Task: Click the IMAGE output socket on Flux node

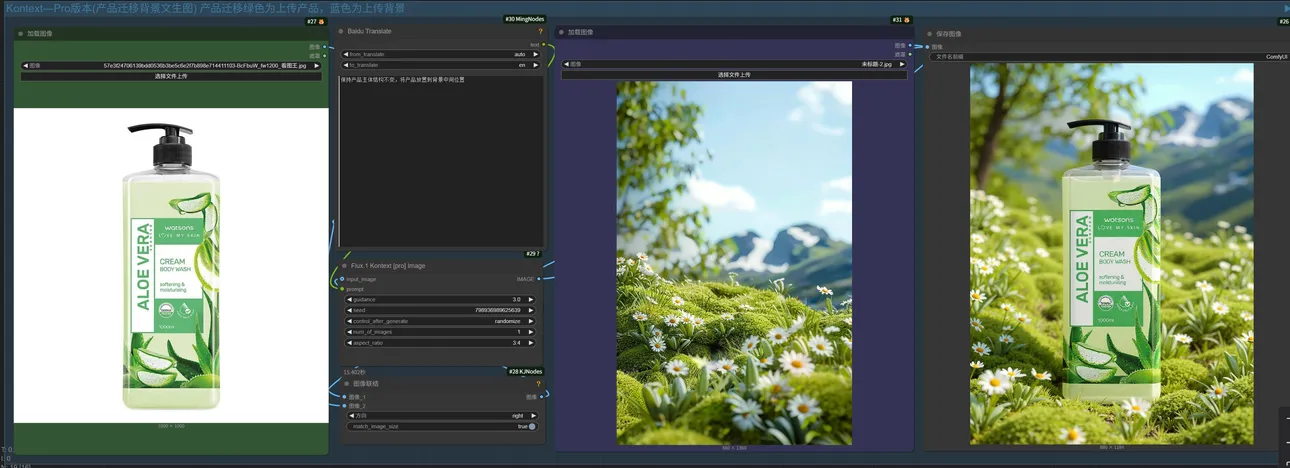Action: coord(540,279)
